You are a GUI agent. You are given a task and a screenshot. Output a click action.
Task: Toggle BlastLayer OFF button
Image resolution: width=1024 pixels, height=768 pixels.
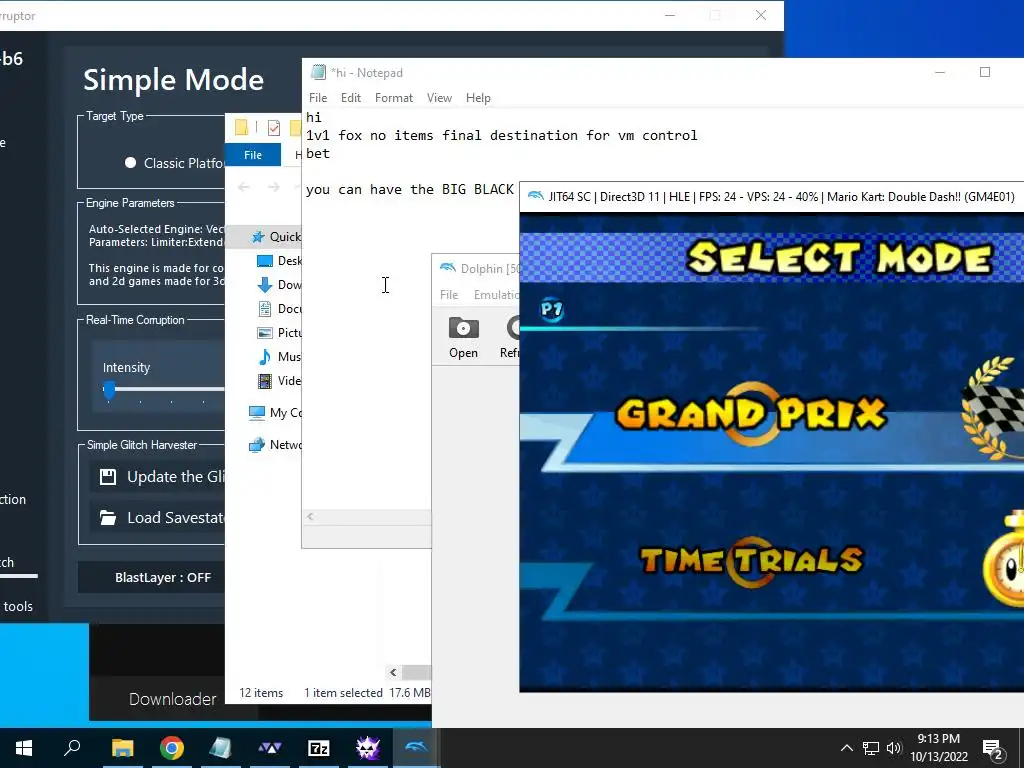(x=152, y=577)
